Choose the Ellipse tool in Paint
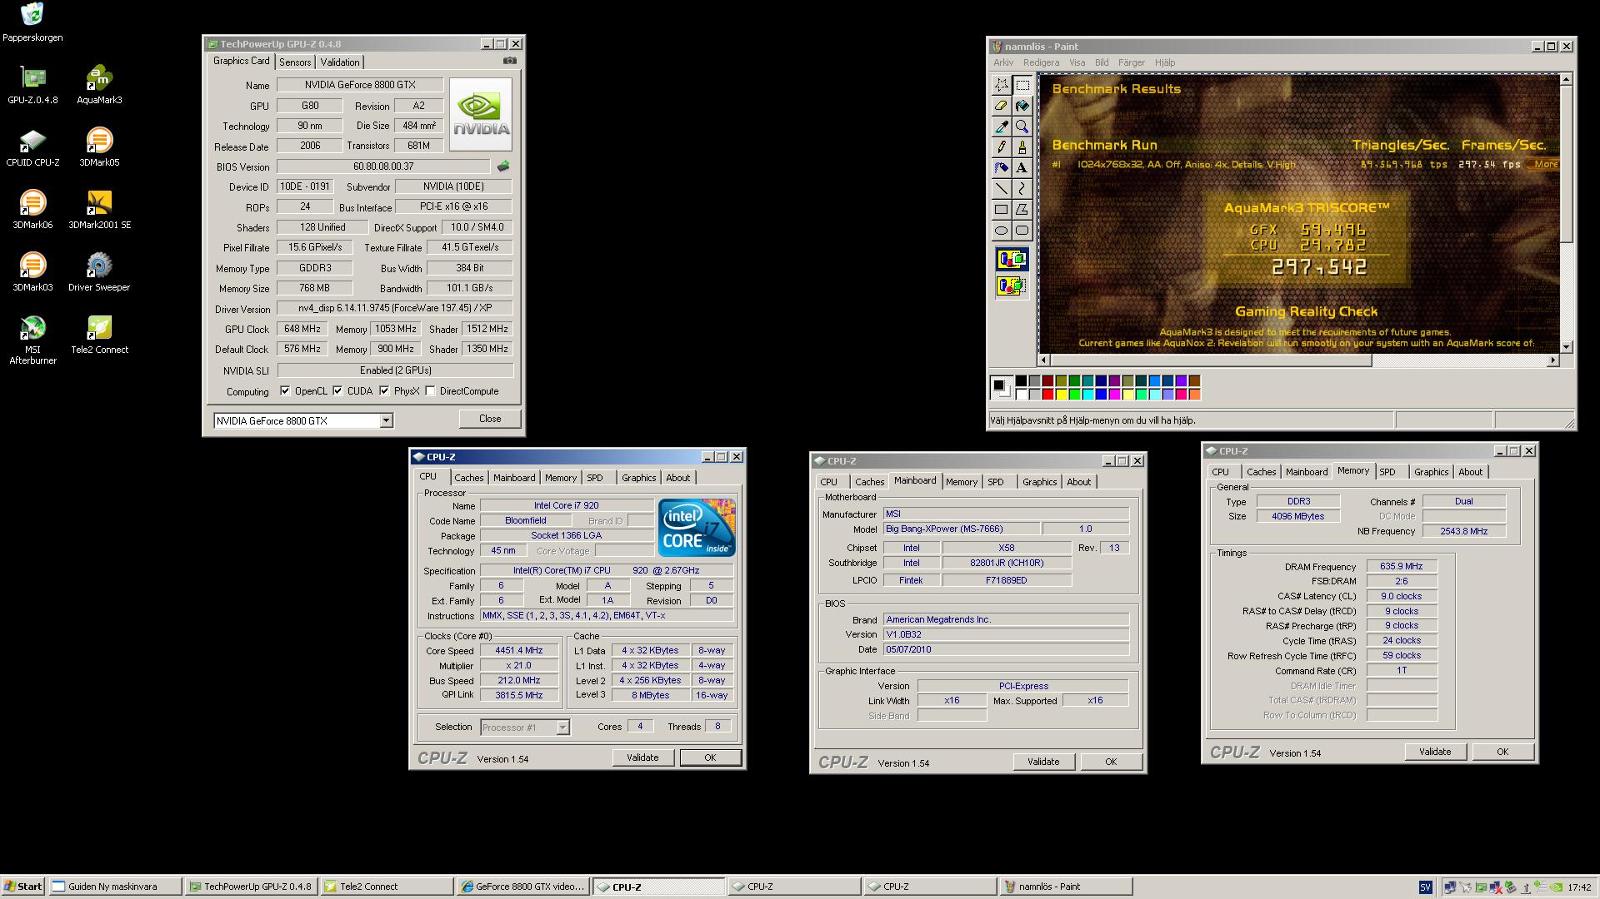 pos(1001,230)
